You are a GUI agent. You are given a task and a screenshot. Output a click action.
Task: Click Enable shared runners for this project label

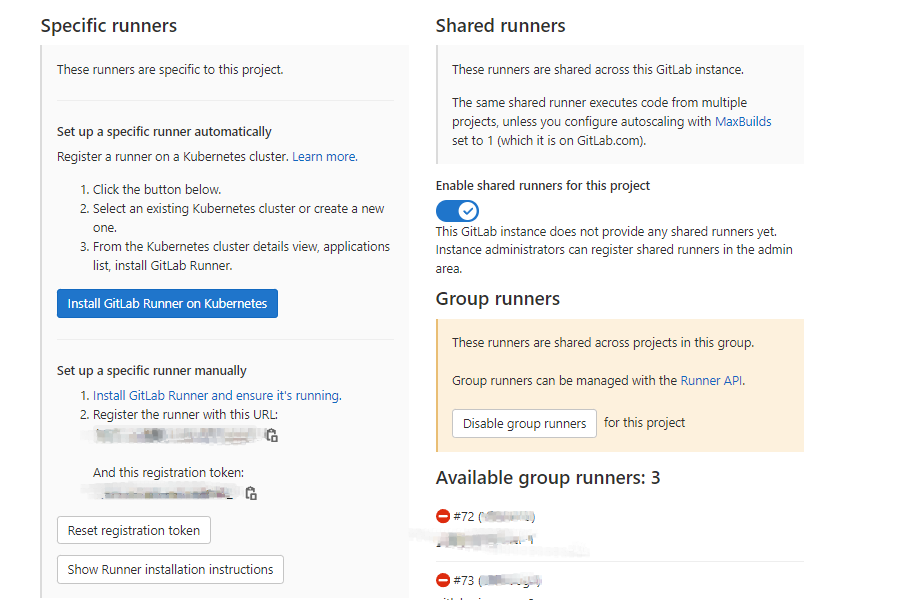[x=542, y=185]
